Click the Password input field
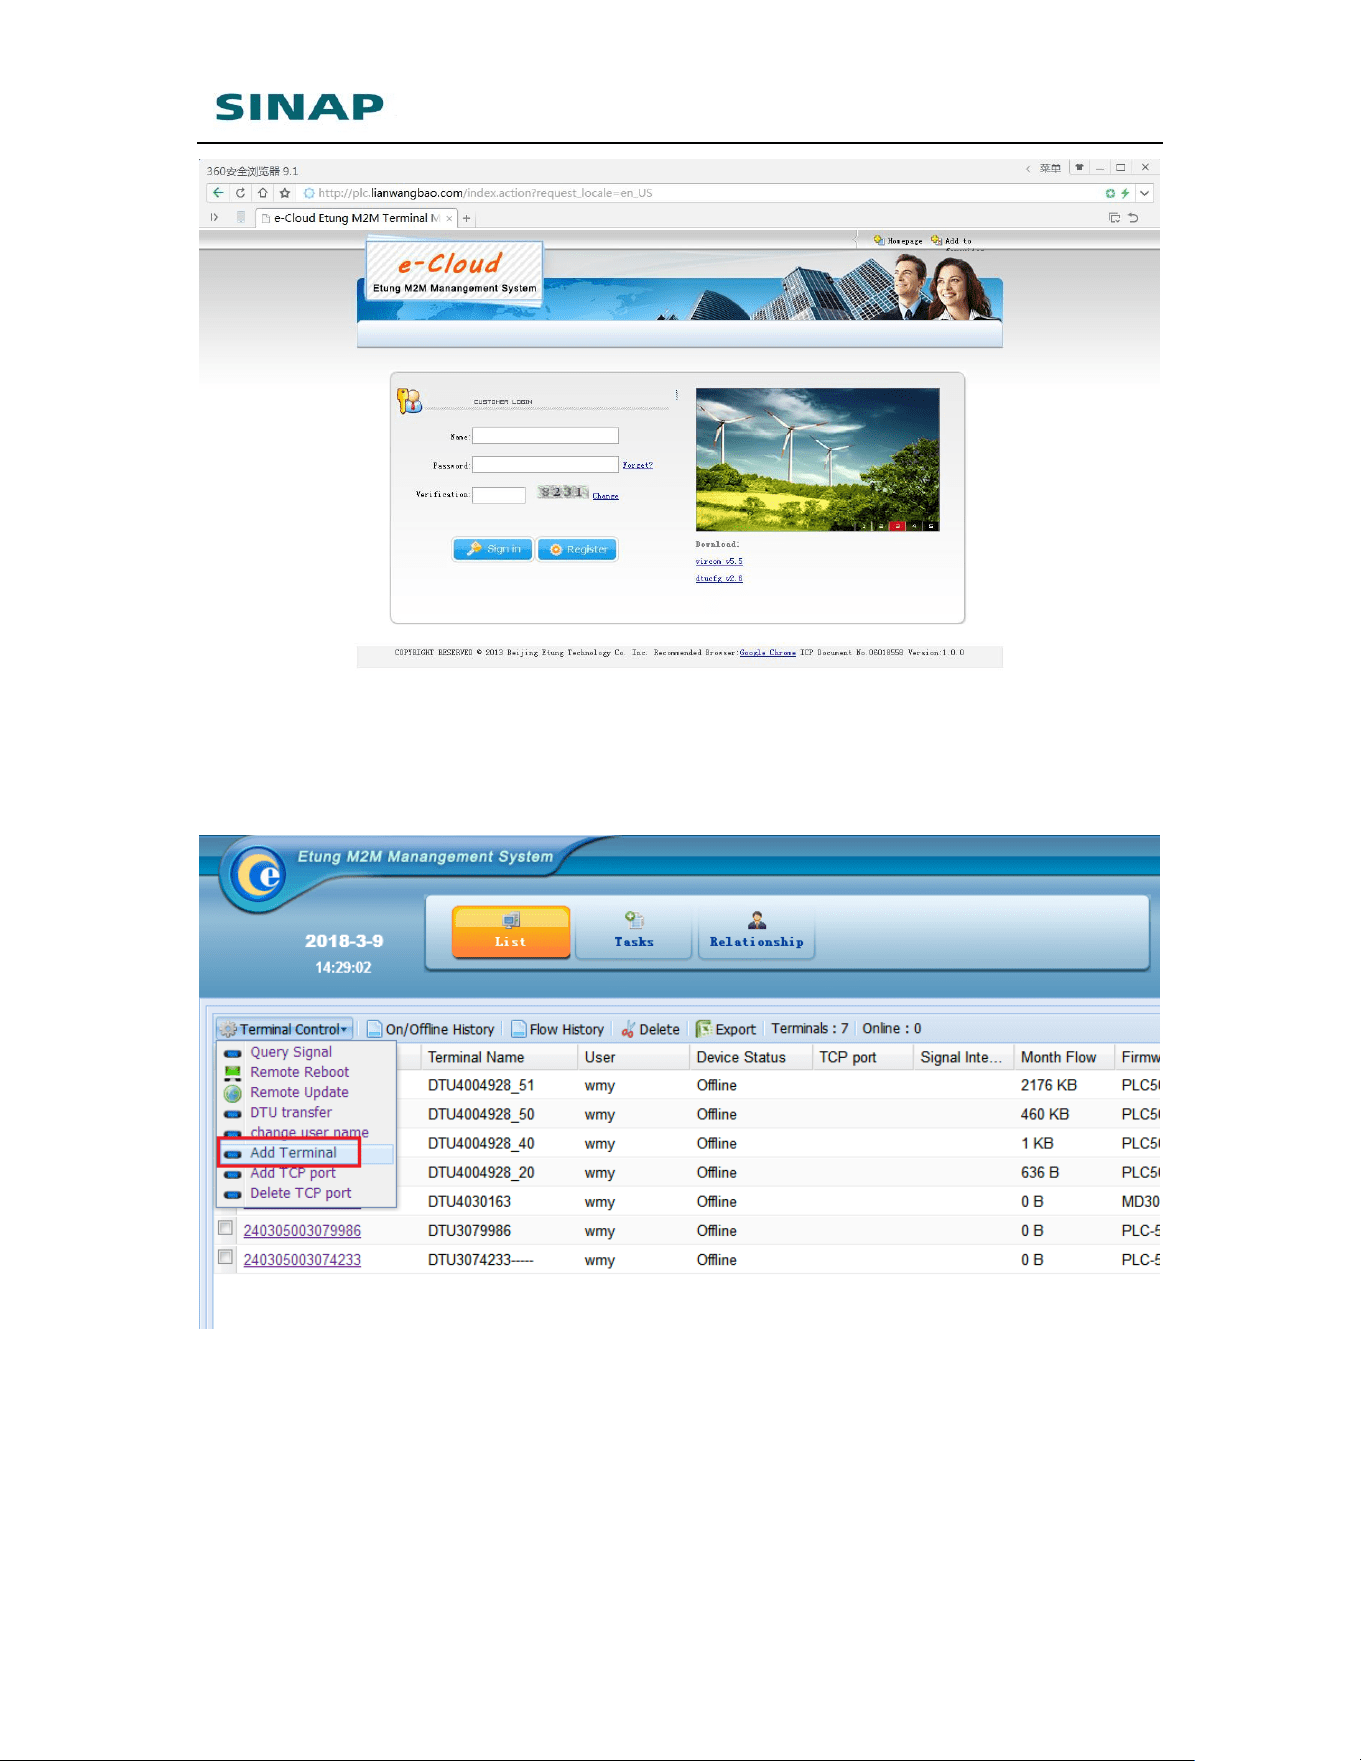 (545, 465)
